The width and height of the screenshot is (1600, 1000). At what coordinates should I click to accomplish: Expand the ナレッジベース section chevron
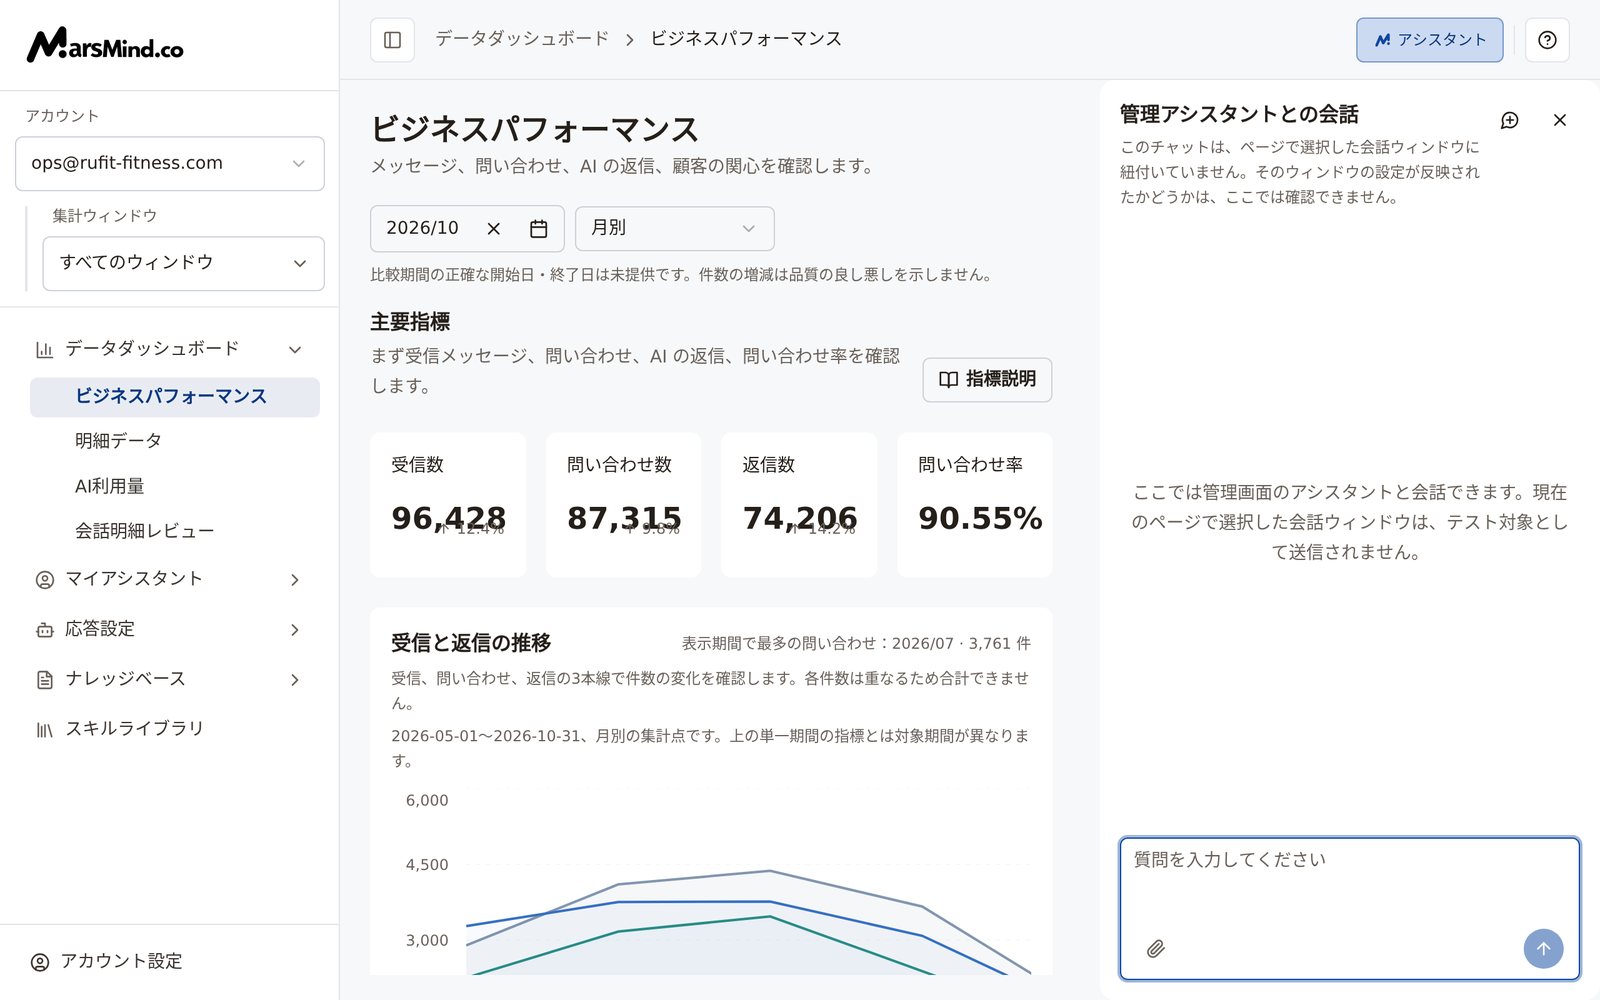pyautogui.click(x=295, y=680)
